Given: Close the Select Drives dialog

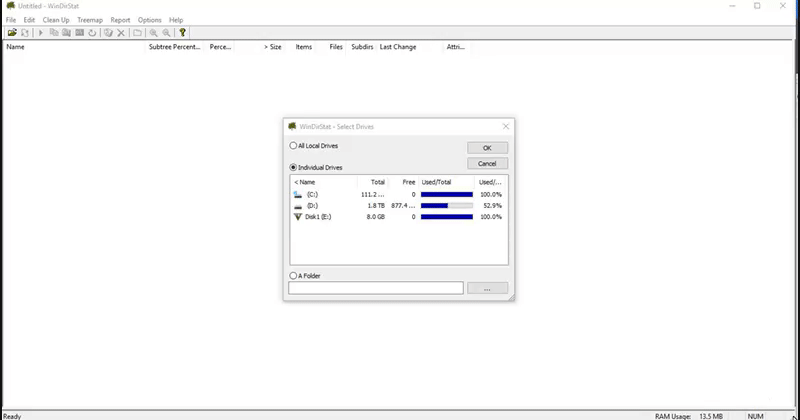Looking at the screenshot, I should tap(506, 127).
